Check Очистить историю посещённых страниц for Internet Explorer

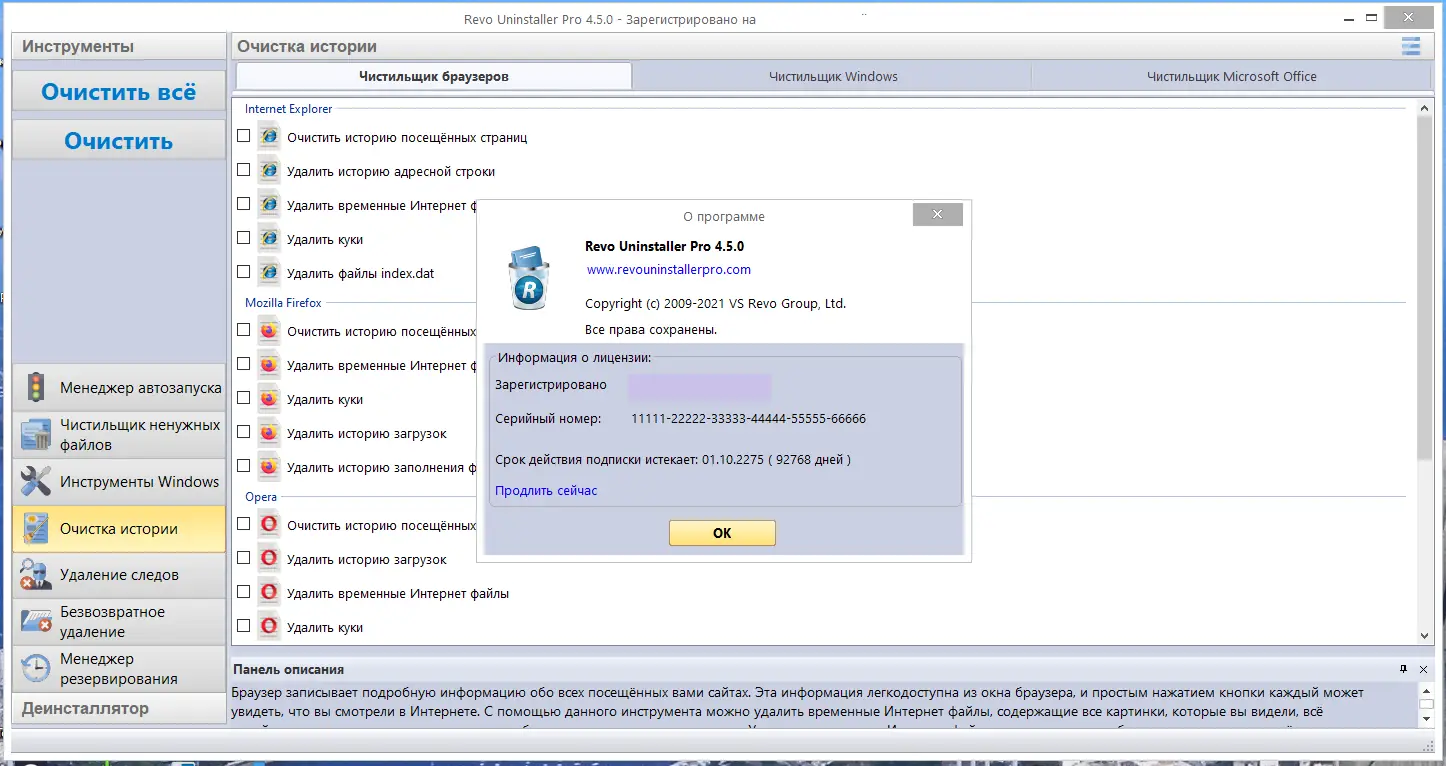click(244, 136)
